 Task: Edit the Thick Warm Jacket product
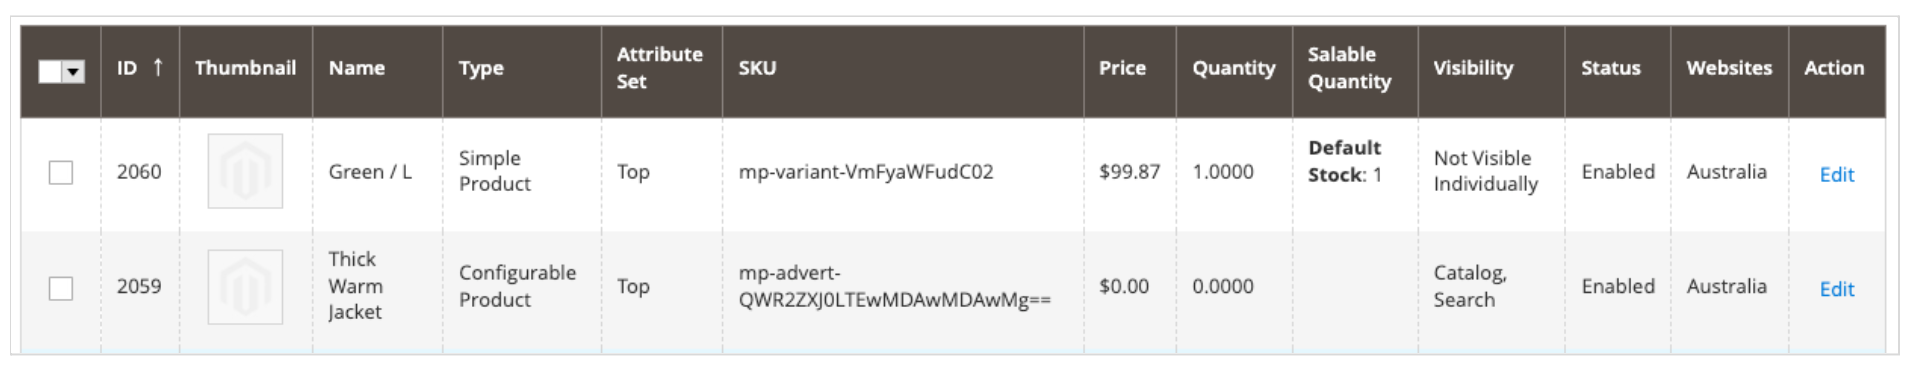tap(1836, 289)
